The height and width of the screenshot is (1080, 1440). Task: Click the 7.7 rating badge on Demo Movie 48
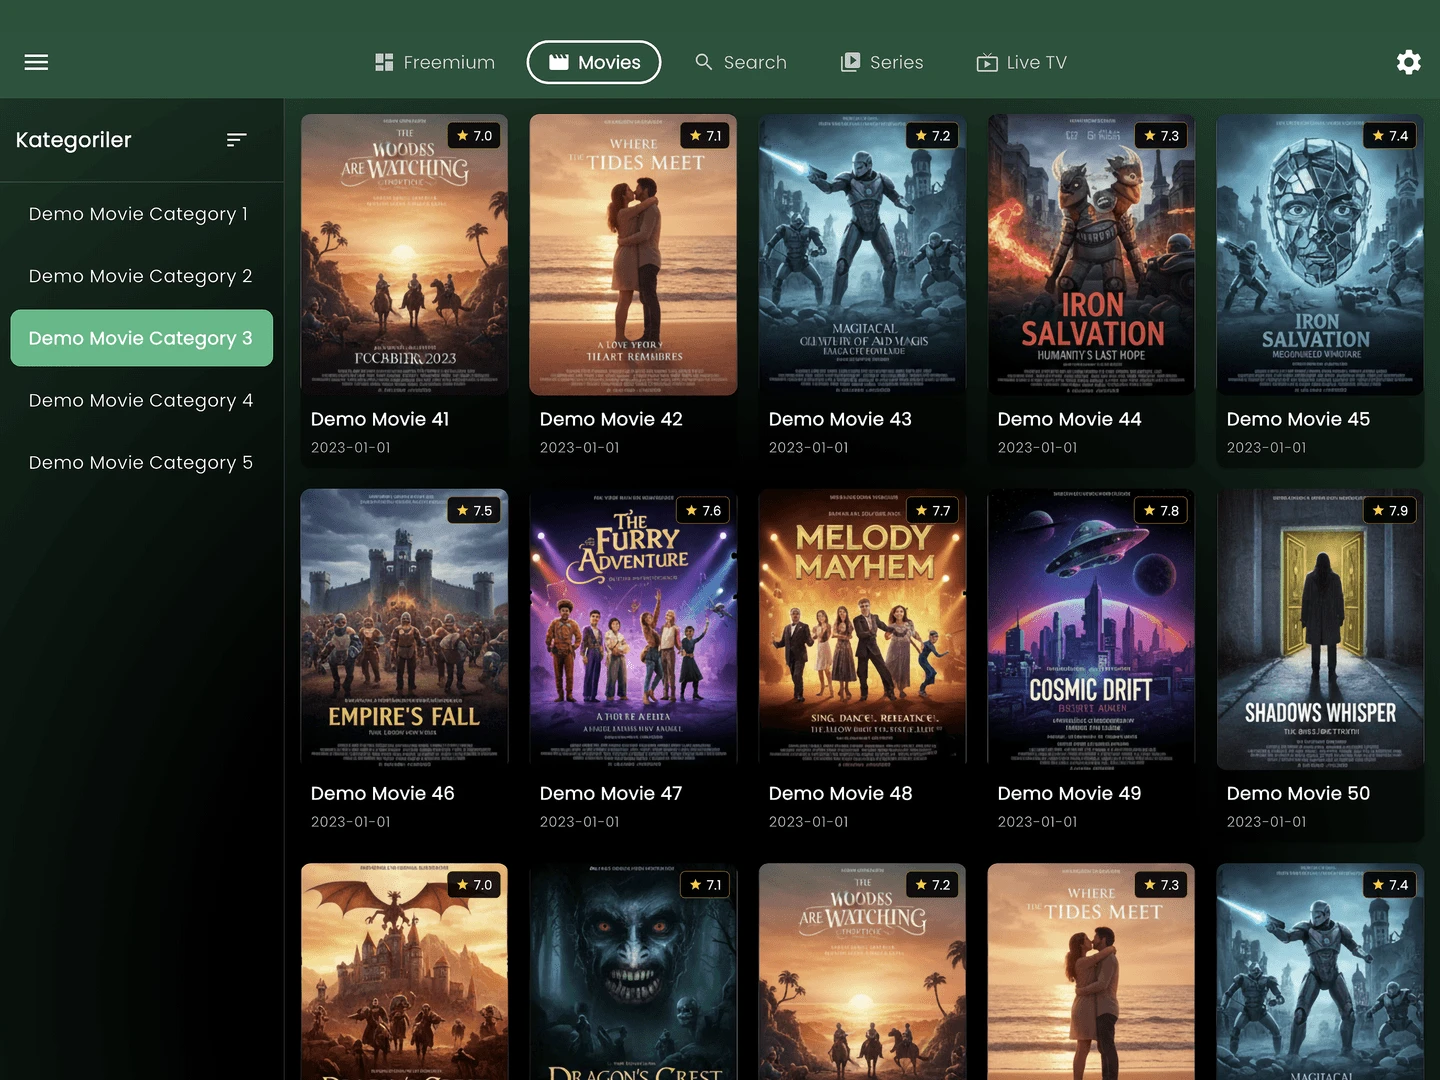[932, 510]
